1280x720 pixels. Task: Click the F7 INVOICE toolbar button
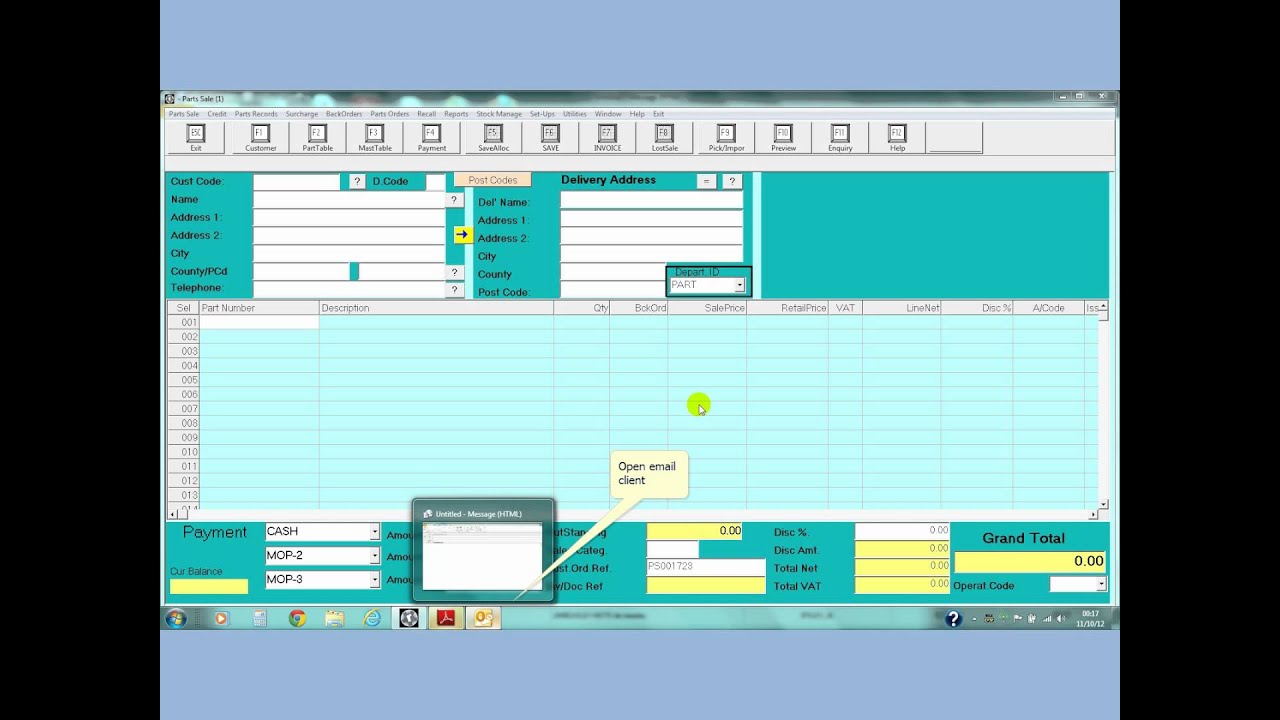(x=607, y=138)
